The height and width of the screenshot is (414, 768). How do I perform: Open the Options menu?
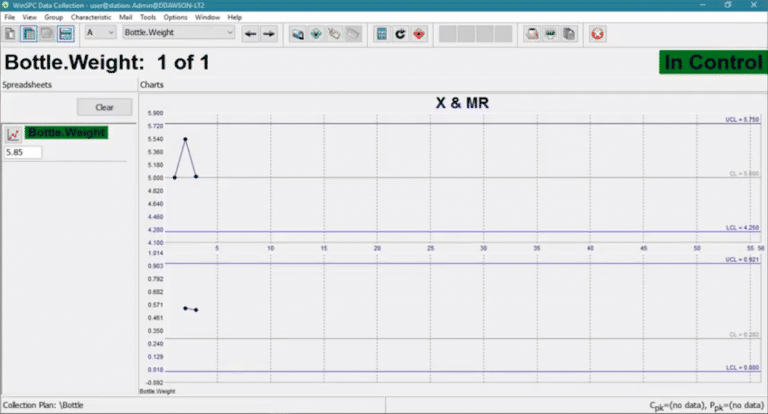point(175,17)
